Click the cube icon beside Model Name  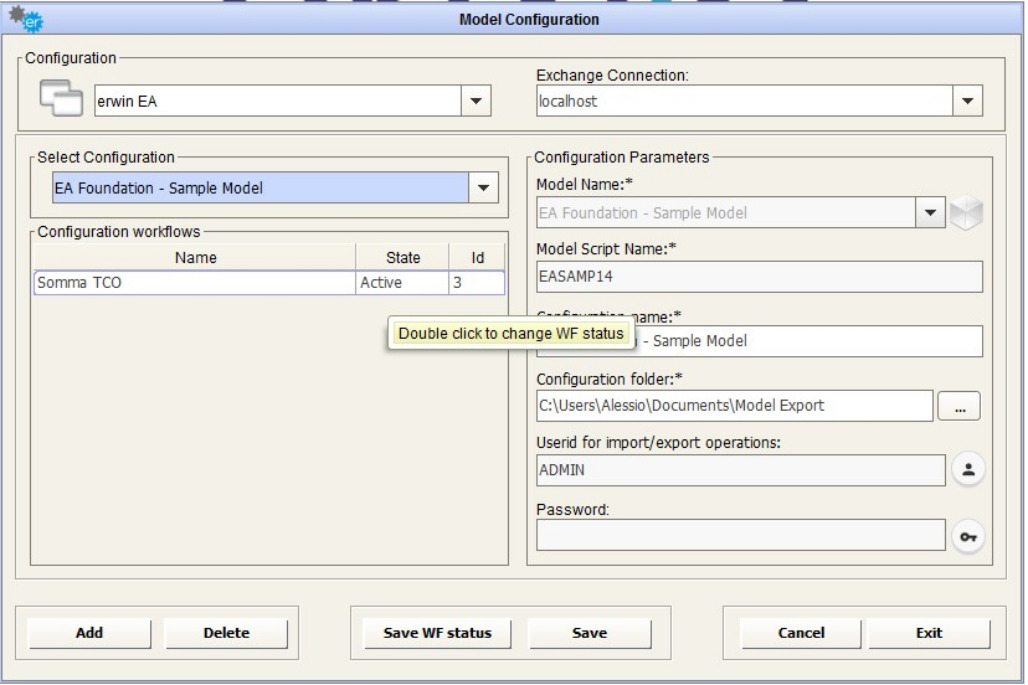tap(967, 213)
